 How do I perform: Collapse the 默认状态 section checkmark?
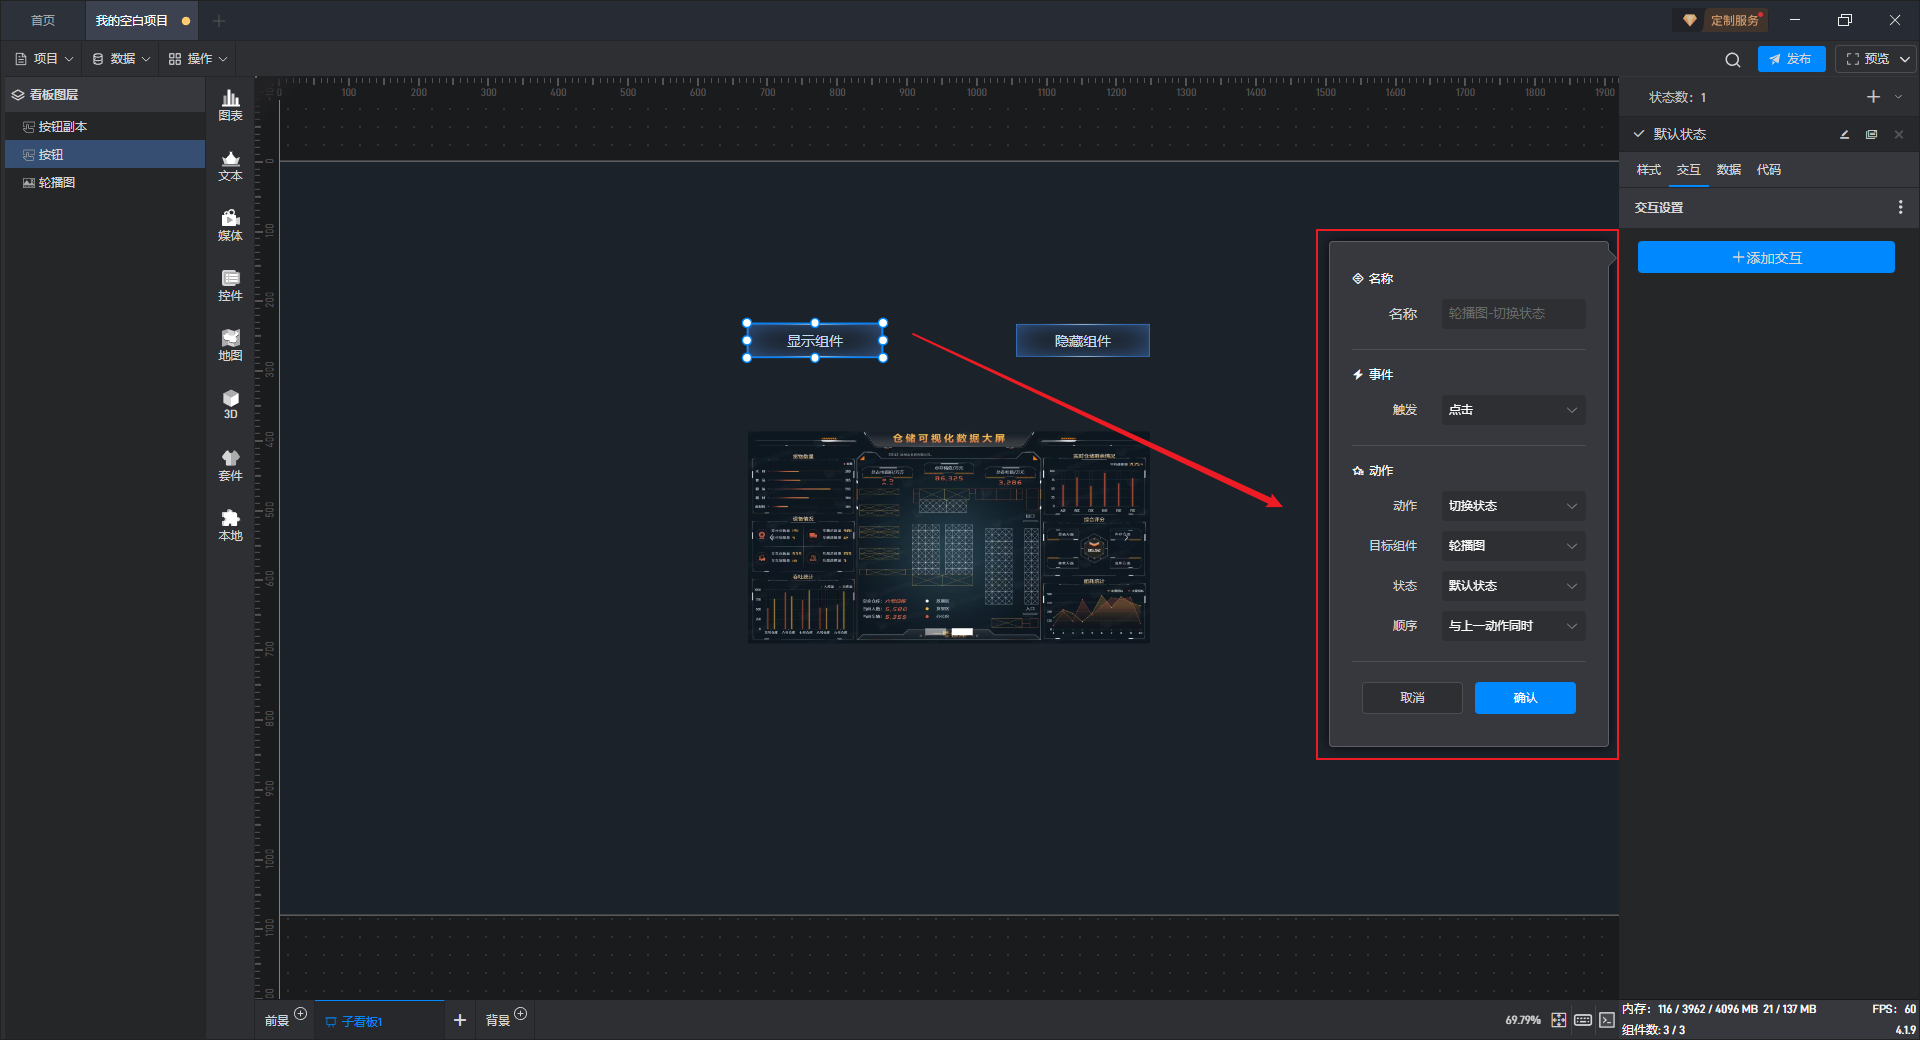click(1639, 134)
